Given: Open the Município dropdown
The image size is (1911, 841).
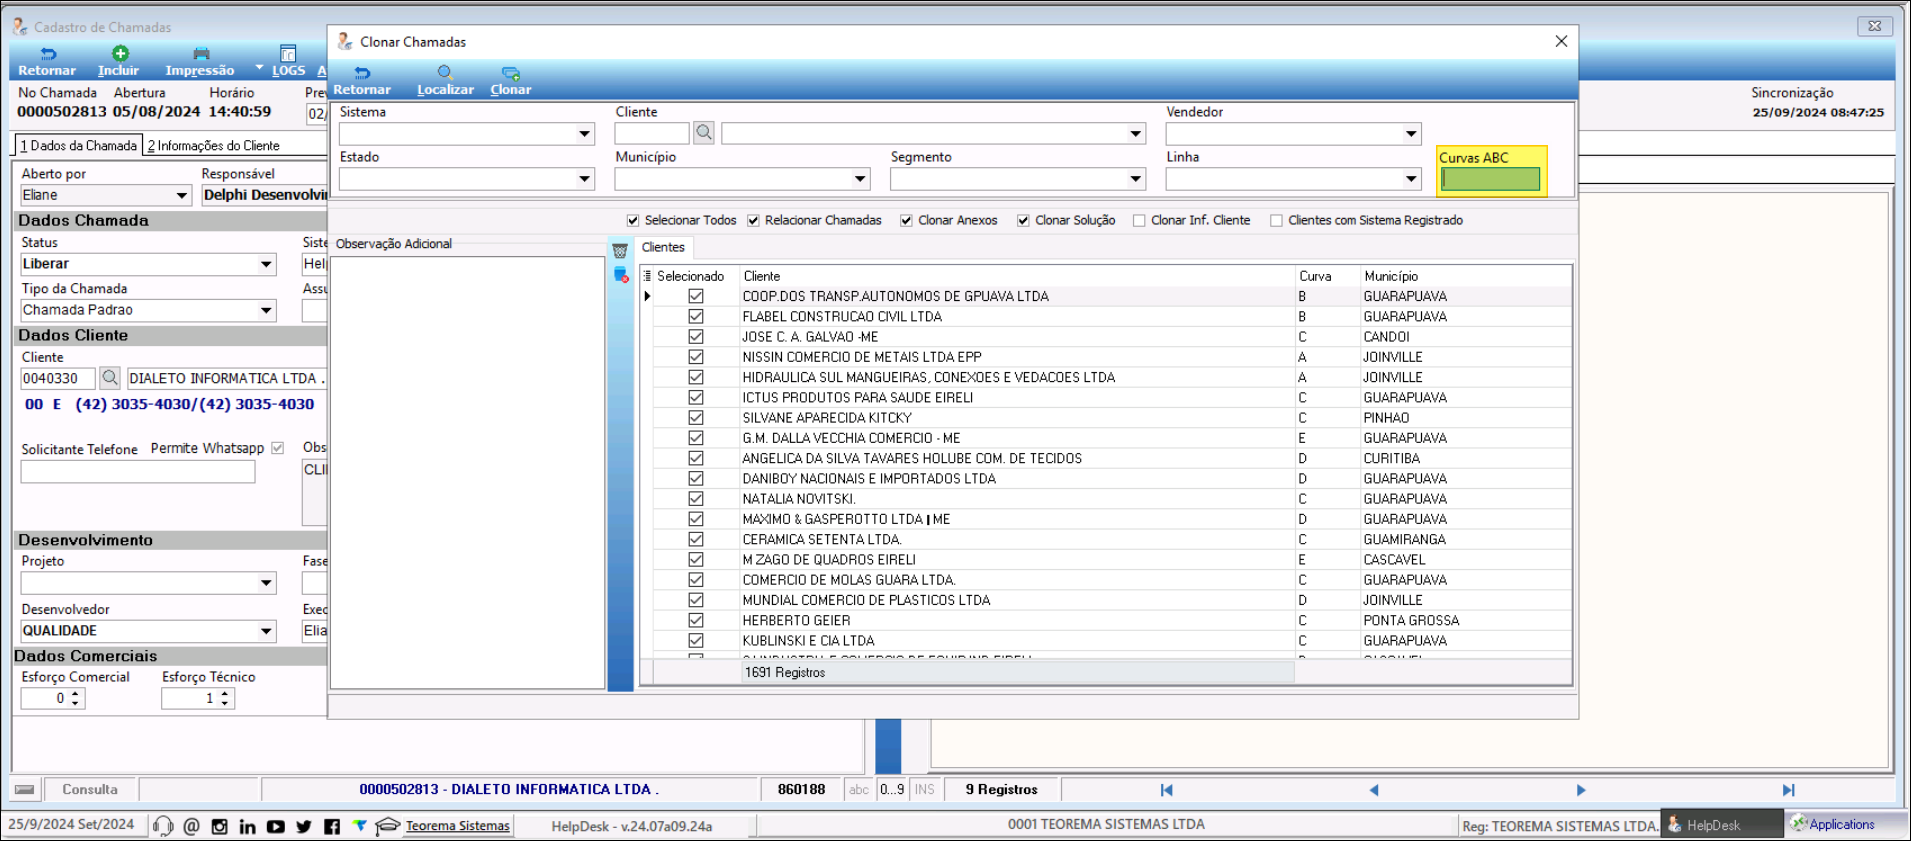Looking at the screenshot, I should [x=860, y=178].
